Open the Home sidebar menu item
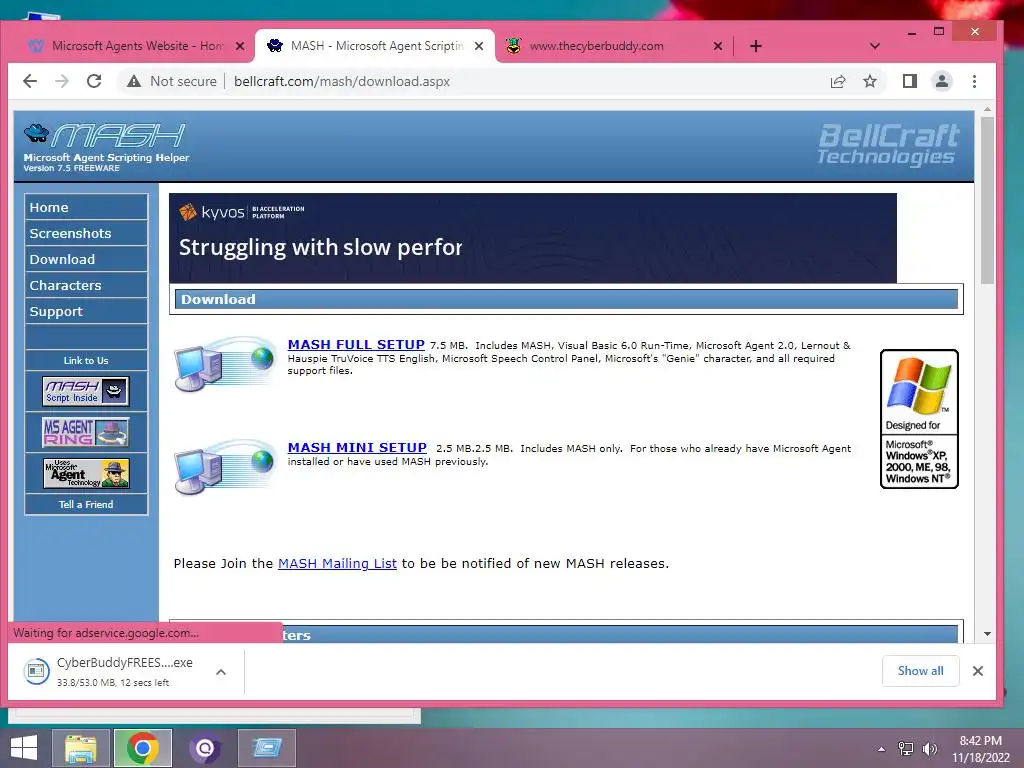The image size is (1024, 768). click(86, 207)
